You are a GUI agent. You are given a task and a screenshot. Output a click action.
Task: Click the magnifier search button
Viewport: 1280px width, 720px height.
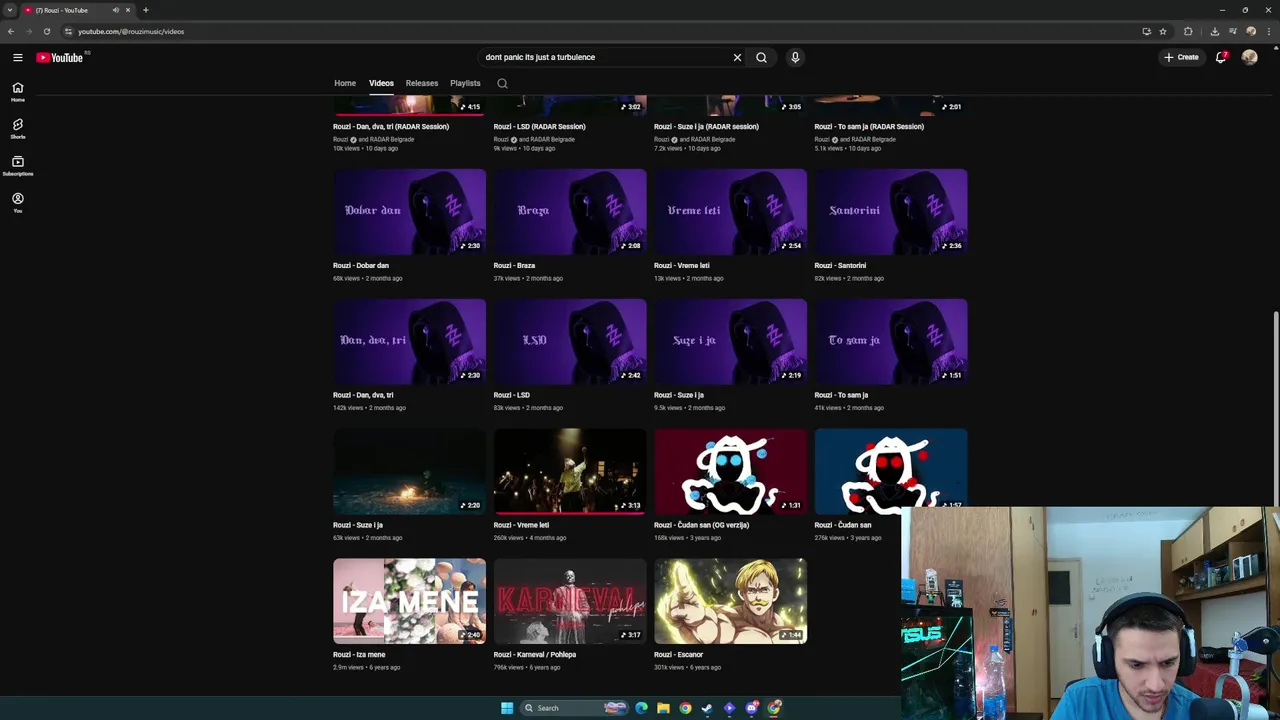[761, 57]
